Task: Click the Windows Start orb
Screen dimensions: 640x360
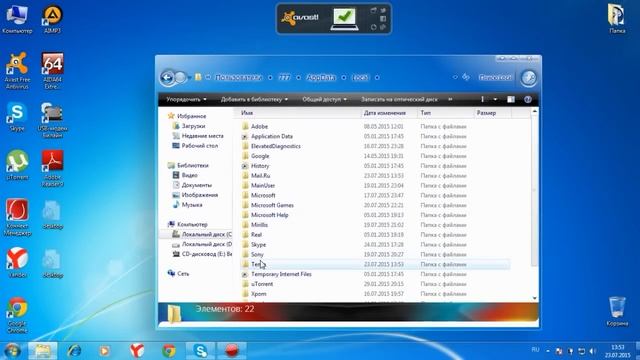Action: pos(12,351)
